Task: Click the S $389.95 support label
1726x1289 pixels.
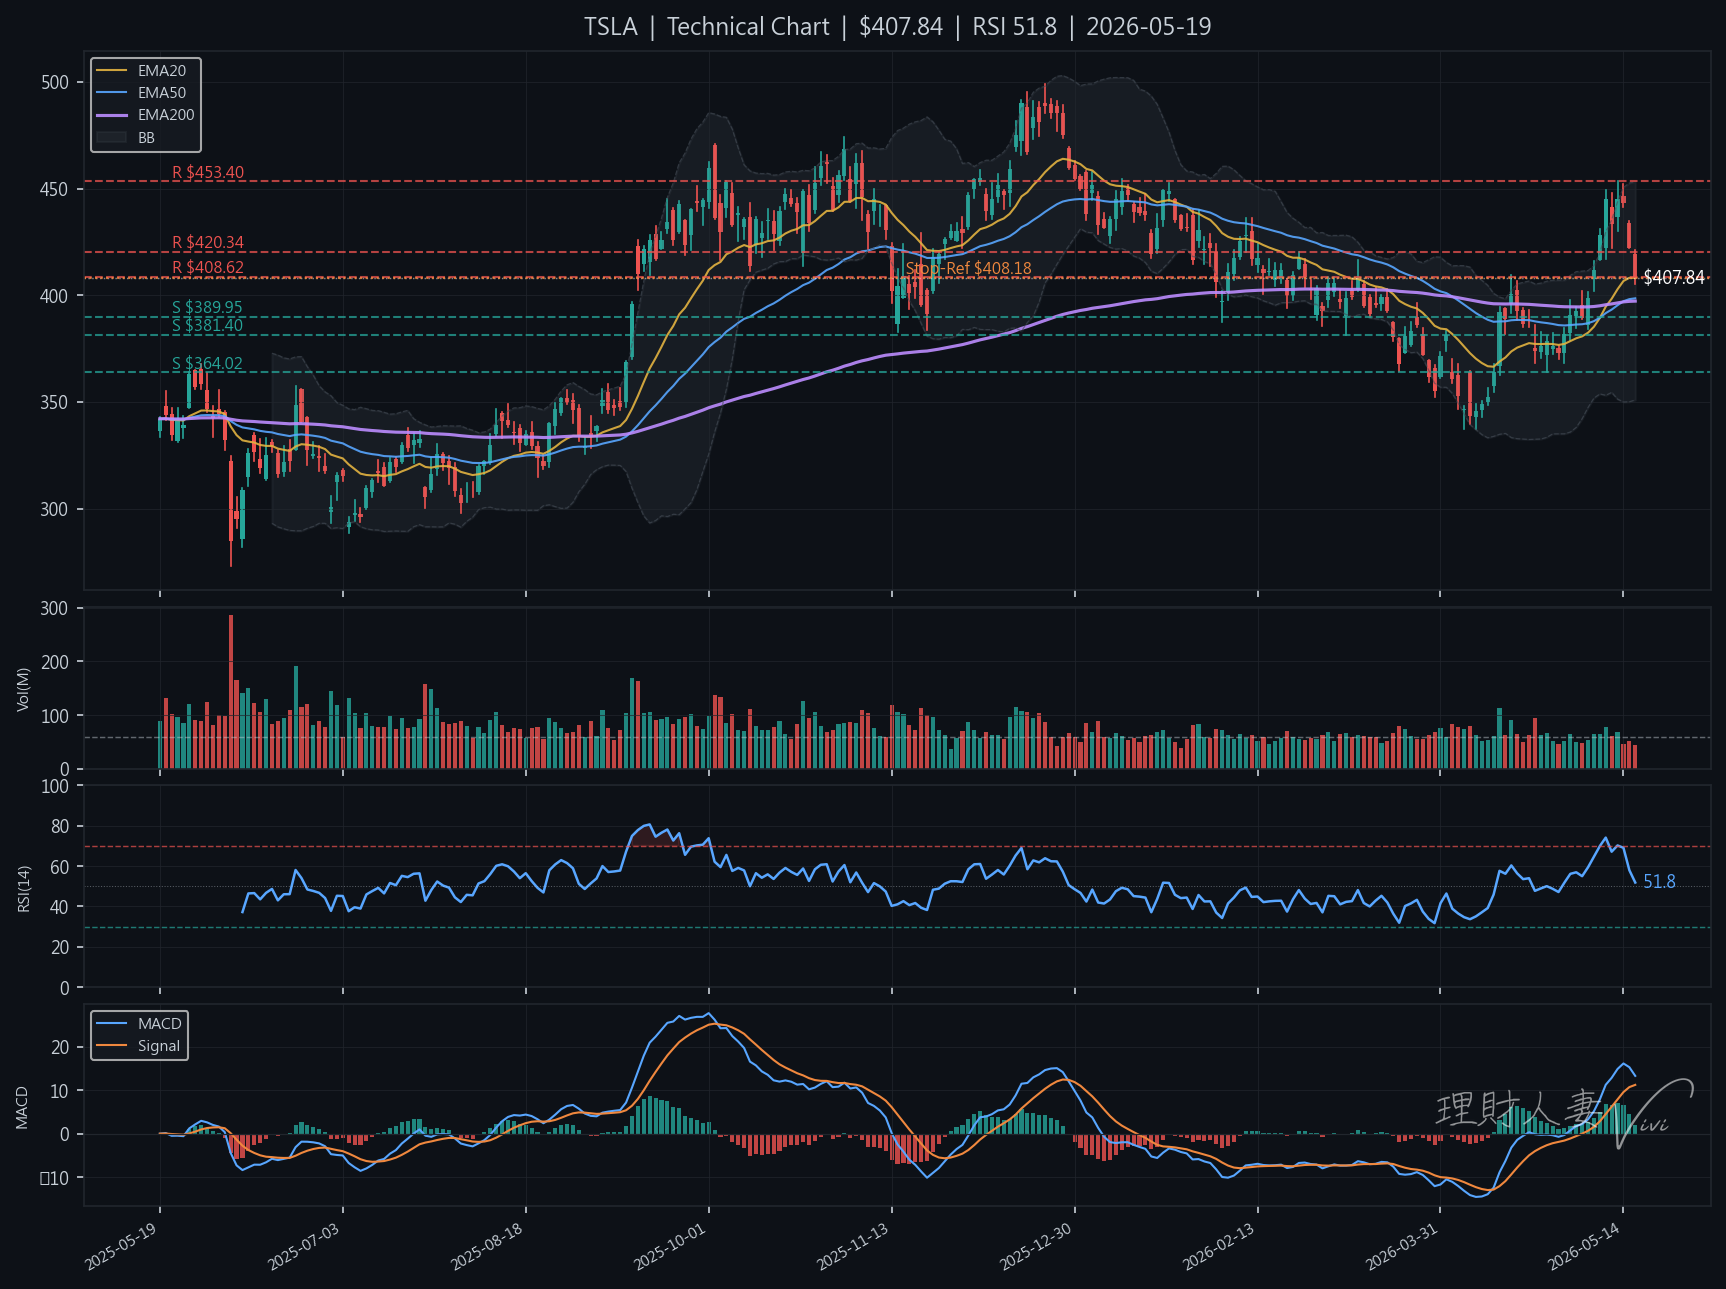Action: pyautogui.click(x=207, y=308)
